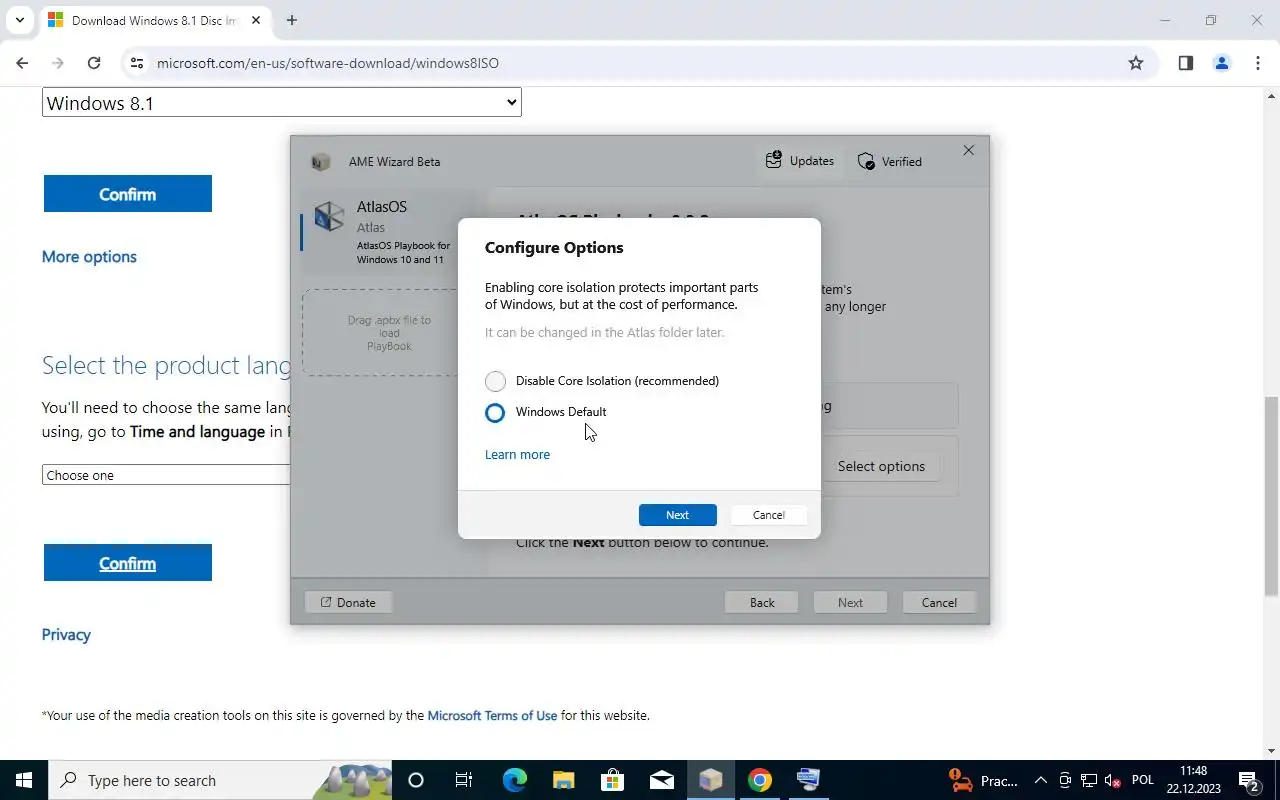Image resolution: width=1280 pixels, height=800 pixels.
Task: Click the Type here to search box
Action: 220,780
